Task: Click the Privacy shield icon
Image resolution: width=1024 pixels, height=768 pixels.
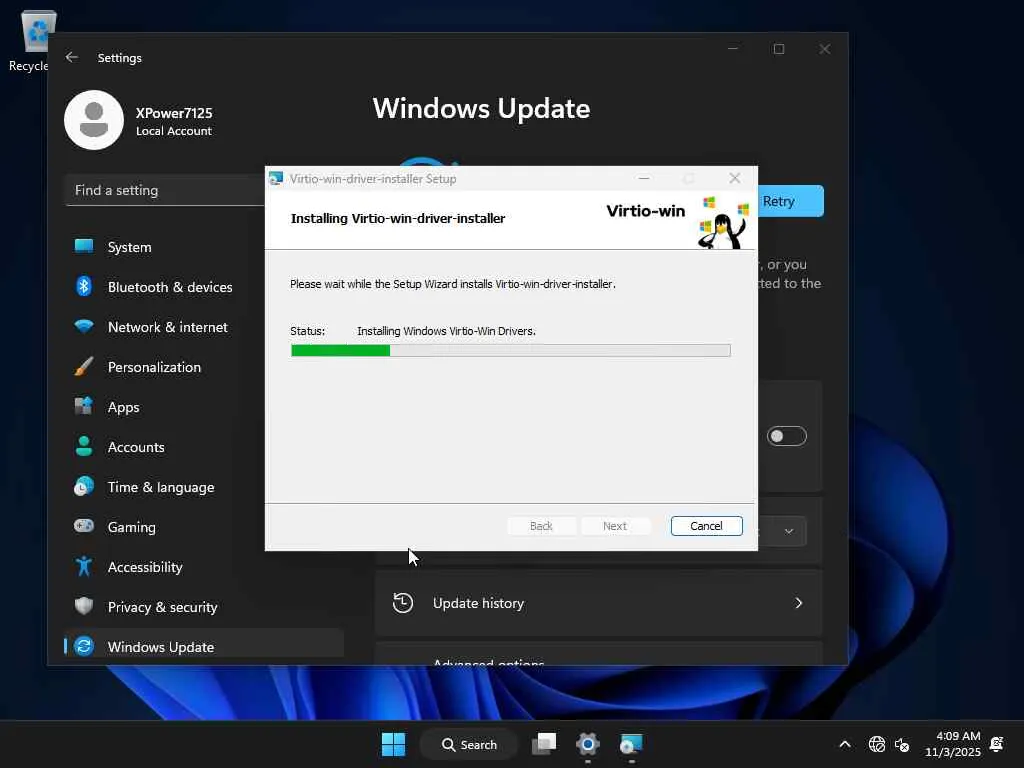Action: tap(84, 606)
